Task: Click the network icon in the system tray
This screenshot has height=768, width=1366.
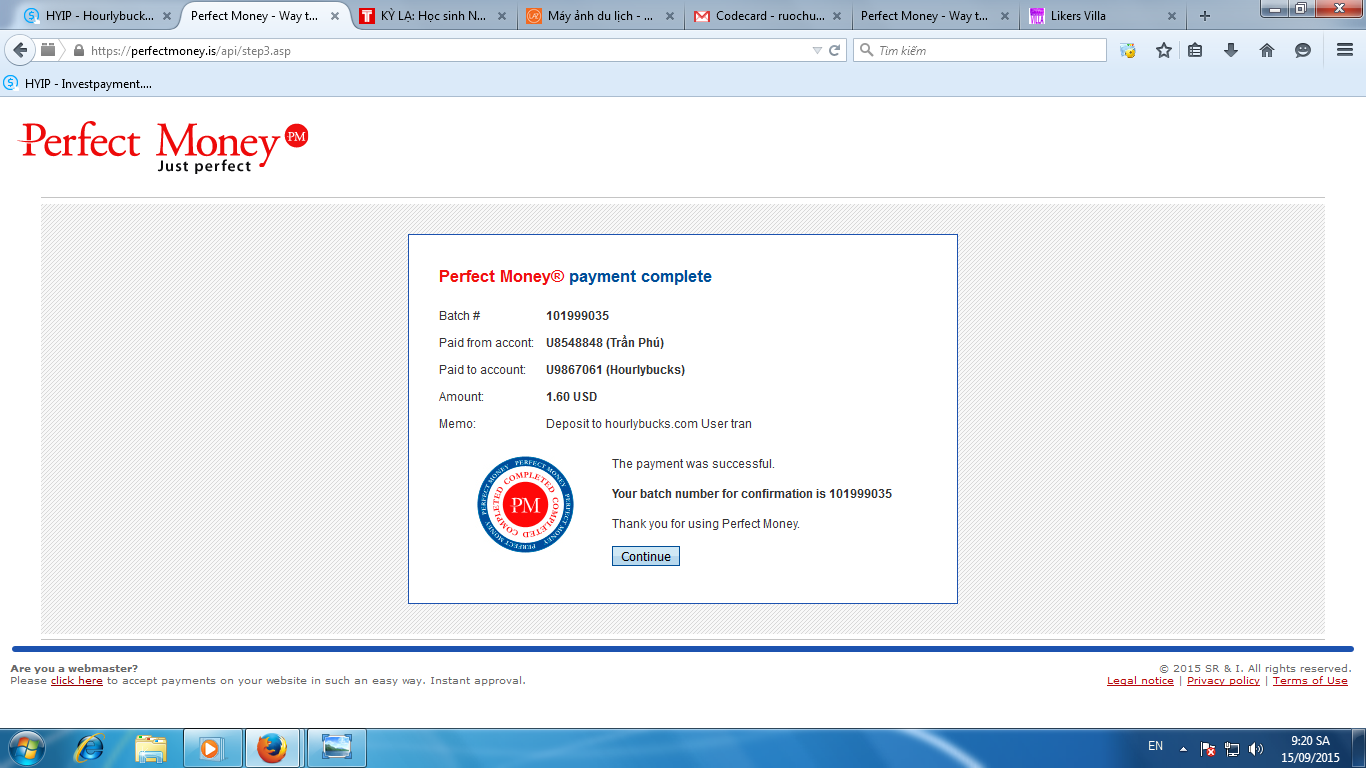Action: 1232,749
